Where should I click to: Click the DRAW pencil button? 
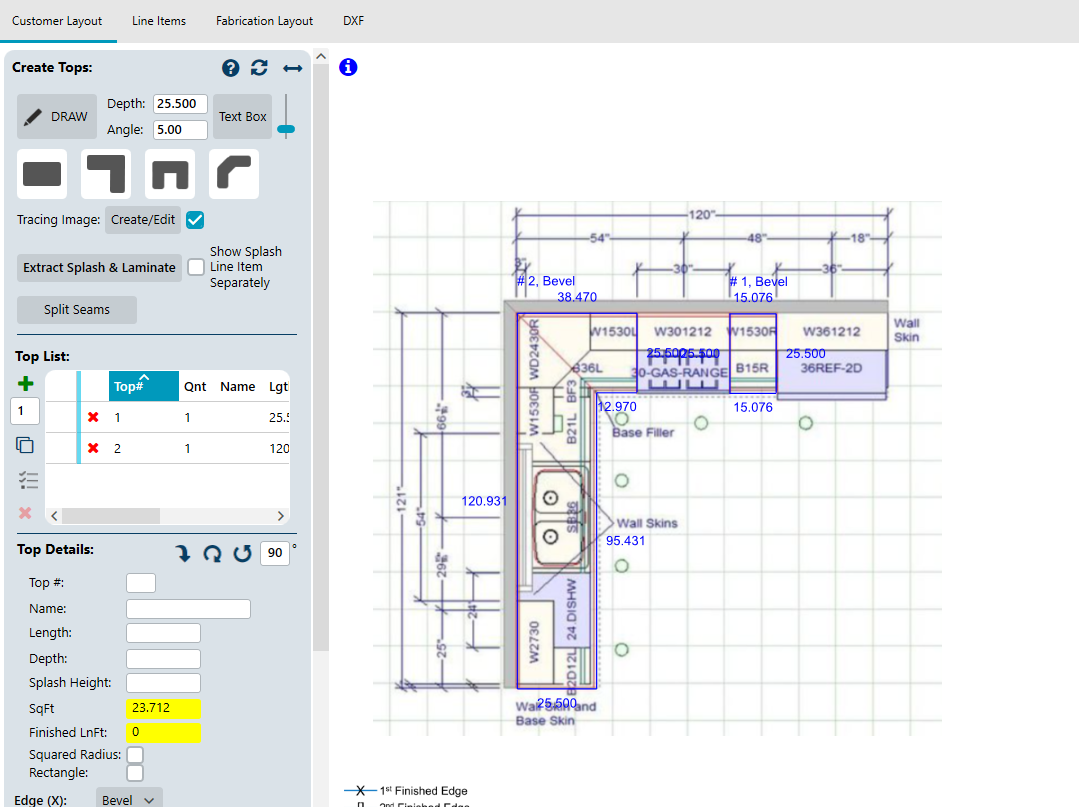click(x=57, y=116)
